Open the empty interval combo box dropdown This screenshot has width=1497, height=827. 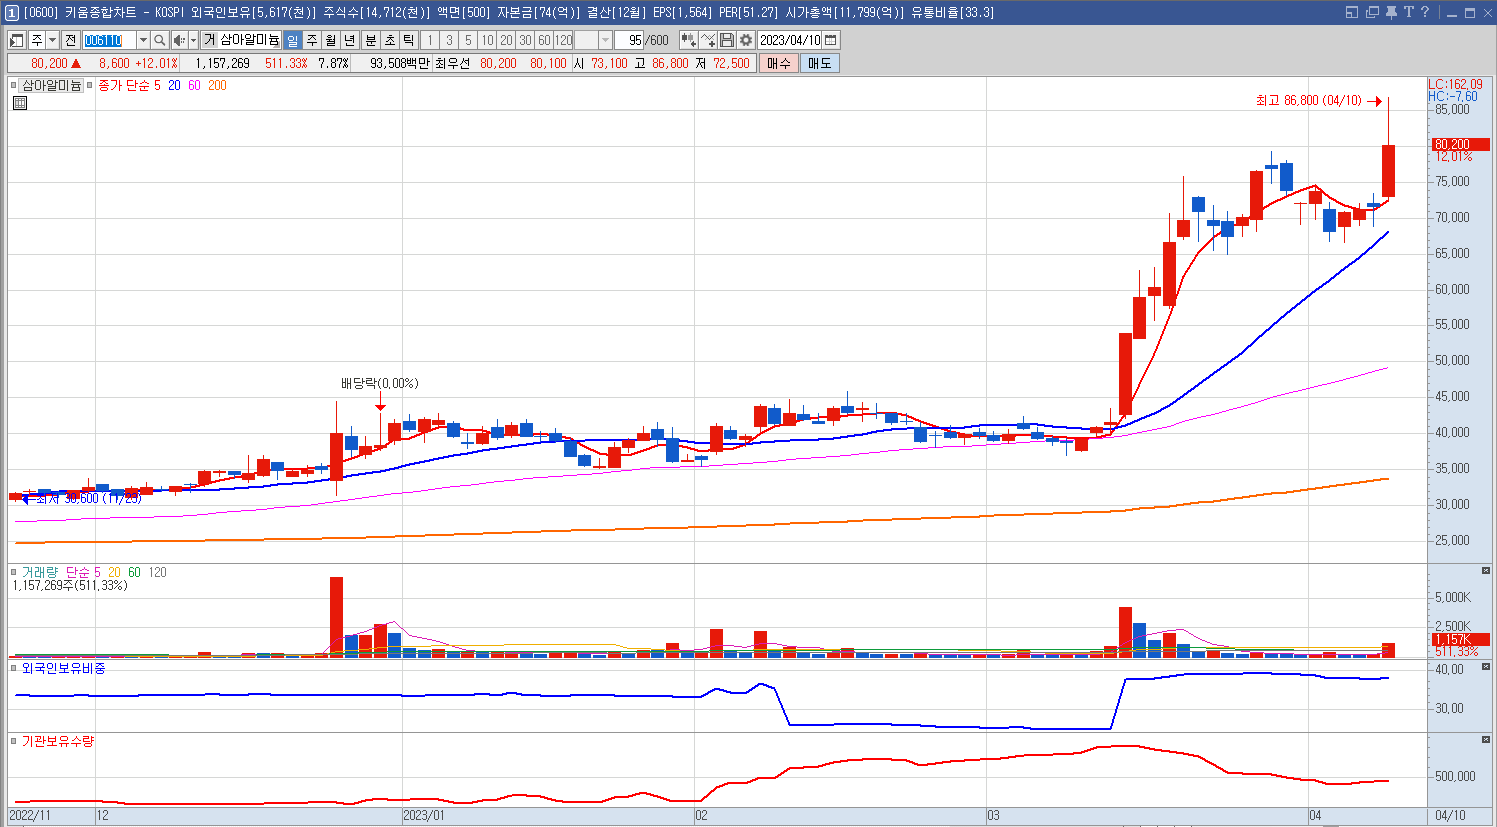click(605, 40)
